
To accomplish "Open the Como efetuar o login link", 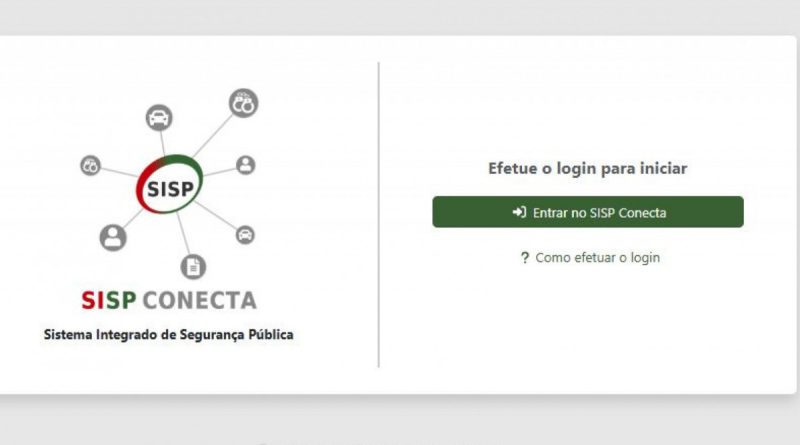I will [597, 258].
